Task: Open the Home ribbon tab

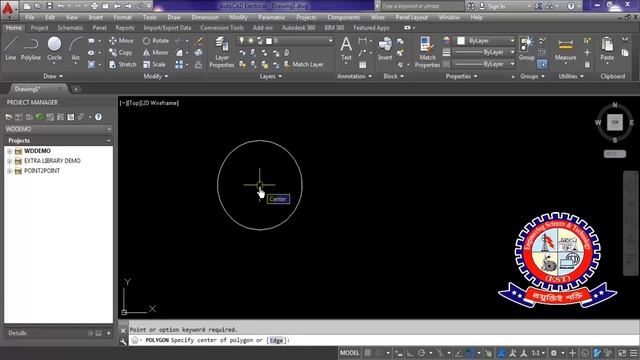Action: 14,28
